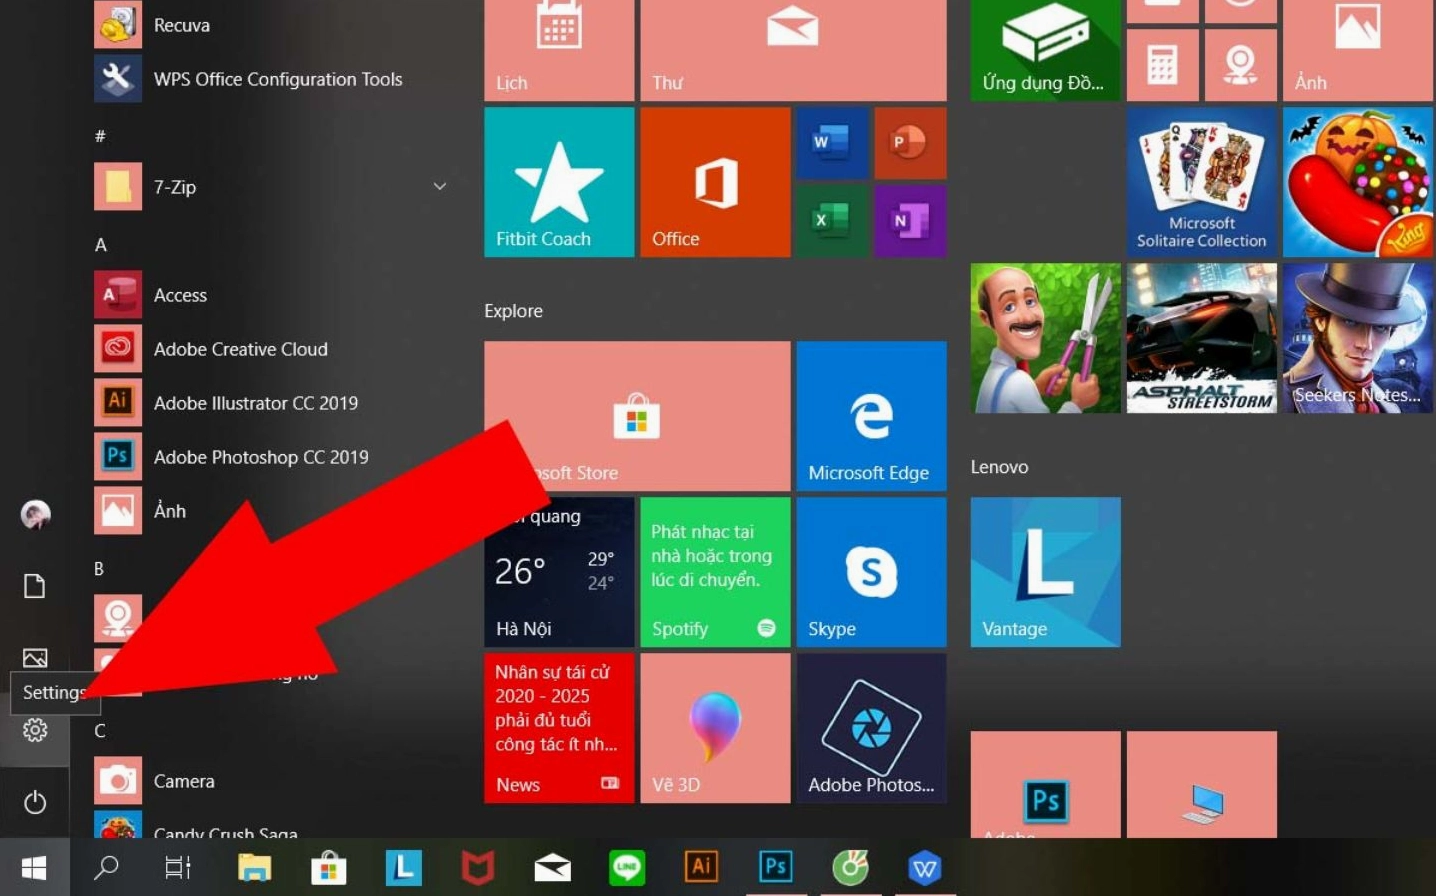This screenshot has width=1436, height=896.
Task: Open the Office tile
Action: (x=715, y=182)
